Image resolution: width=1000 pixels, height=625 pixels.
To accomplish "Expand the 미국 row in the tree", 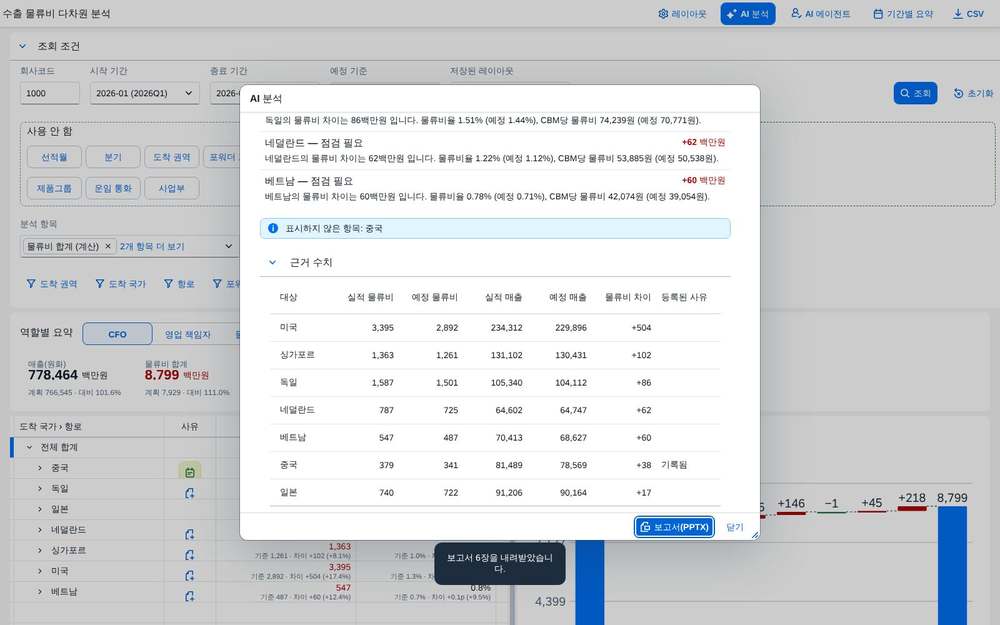I will pos(40,571).
